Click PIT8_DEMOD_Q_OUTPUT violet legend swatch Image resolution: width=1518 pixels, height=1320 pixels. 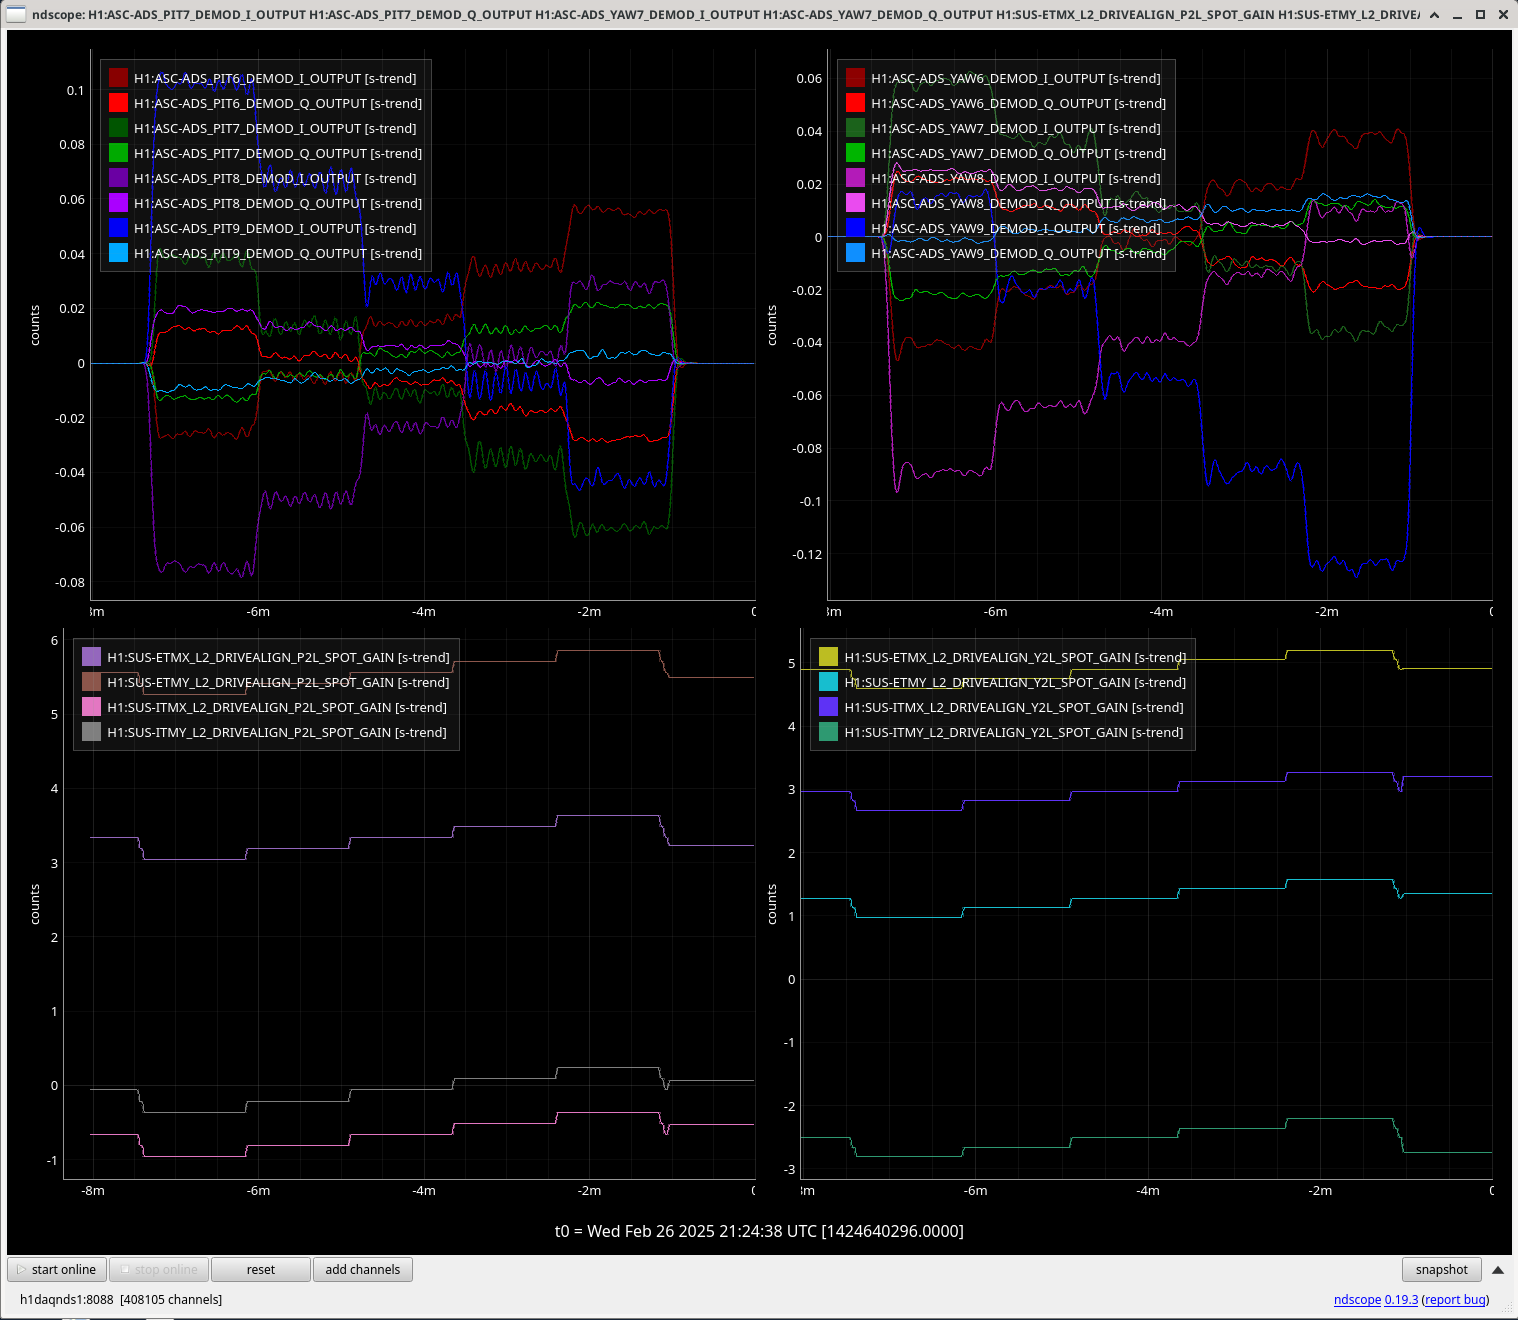(118, 203)
